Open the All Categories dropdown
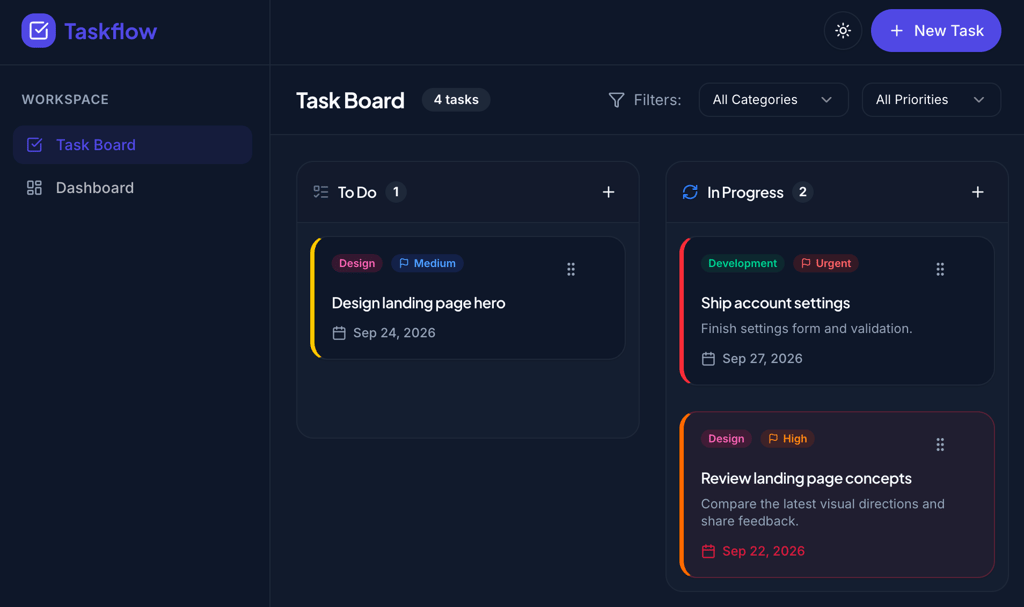 pos(773,100)
